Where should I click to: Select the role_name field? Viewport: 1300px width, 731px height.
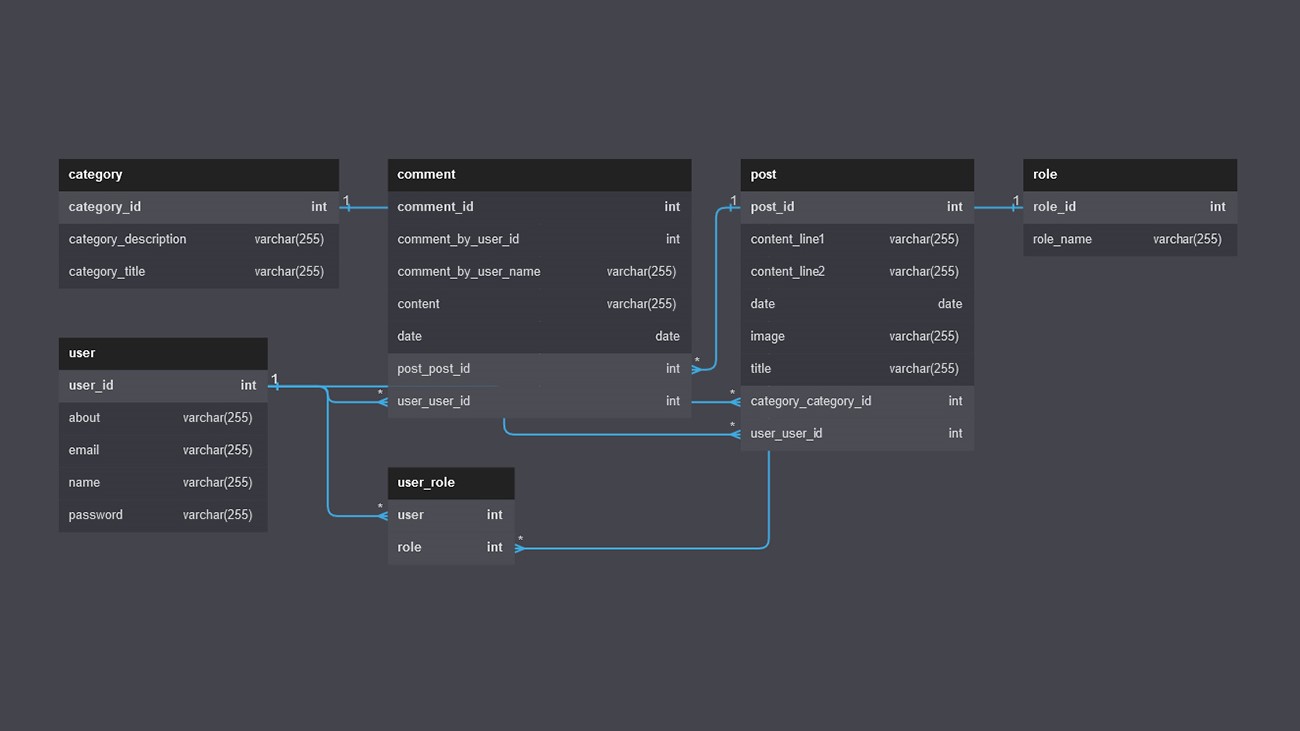pos(1130,239)
